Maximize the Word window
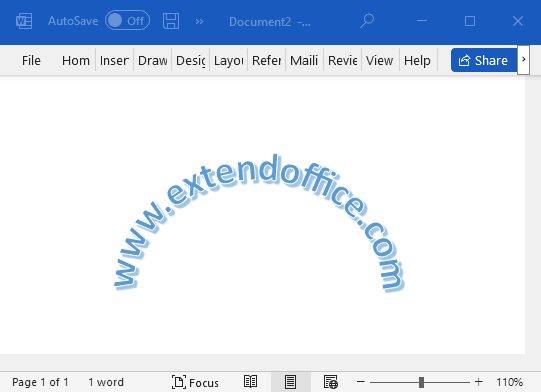 pos(470,21)
